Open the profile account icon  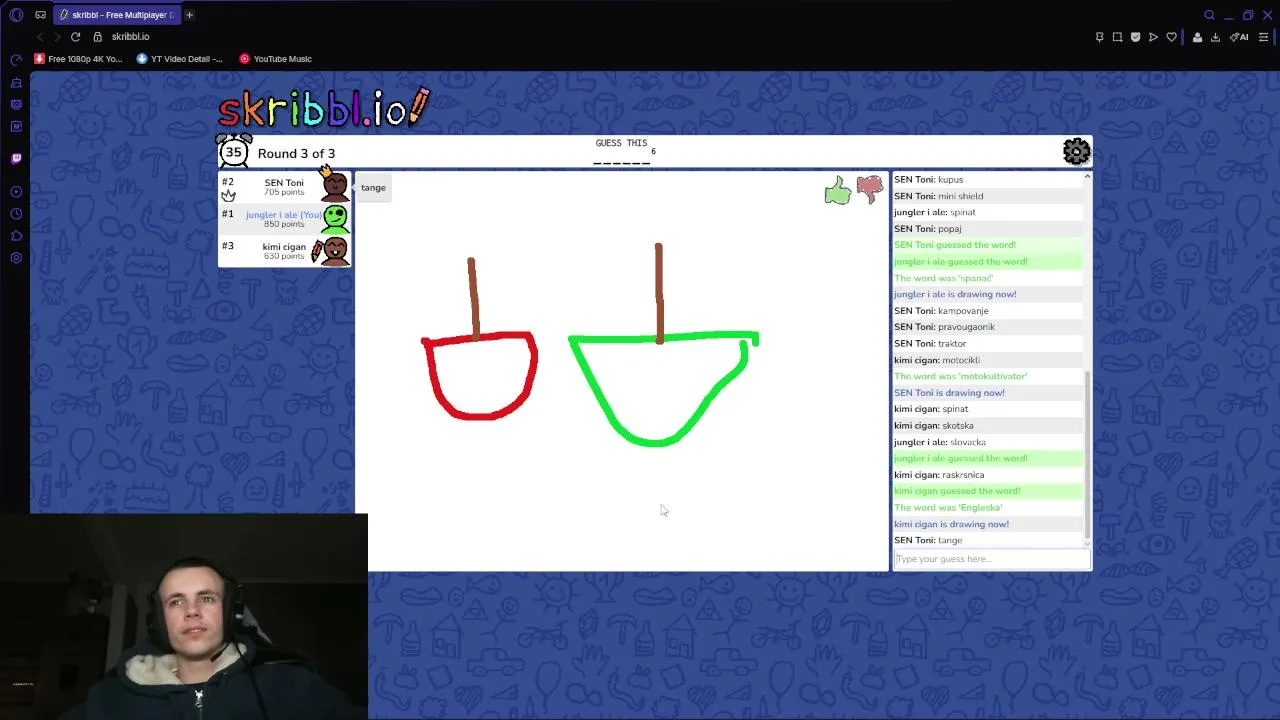click(x=1197, y=37)
